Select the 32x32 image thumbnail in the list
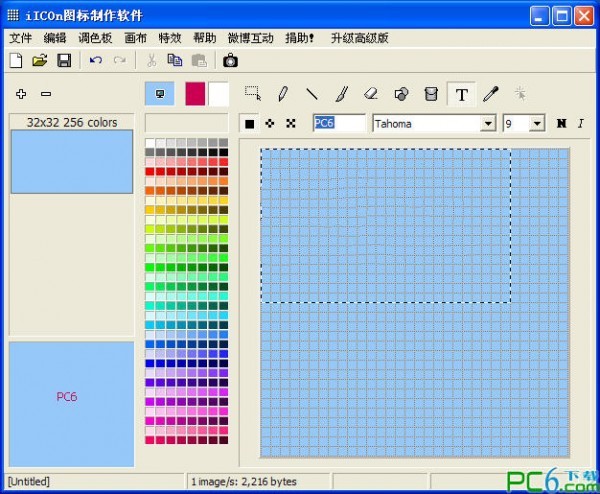 click(x=72, y=161)
